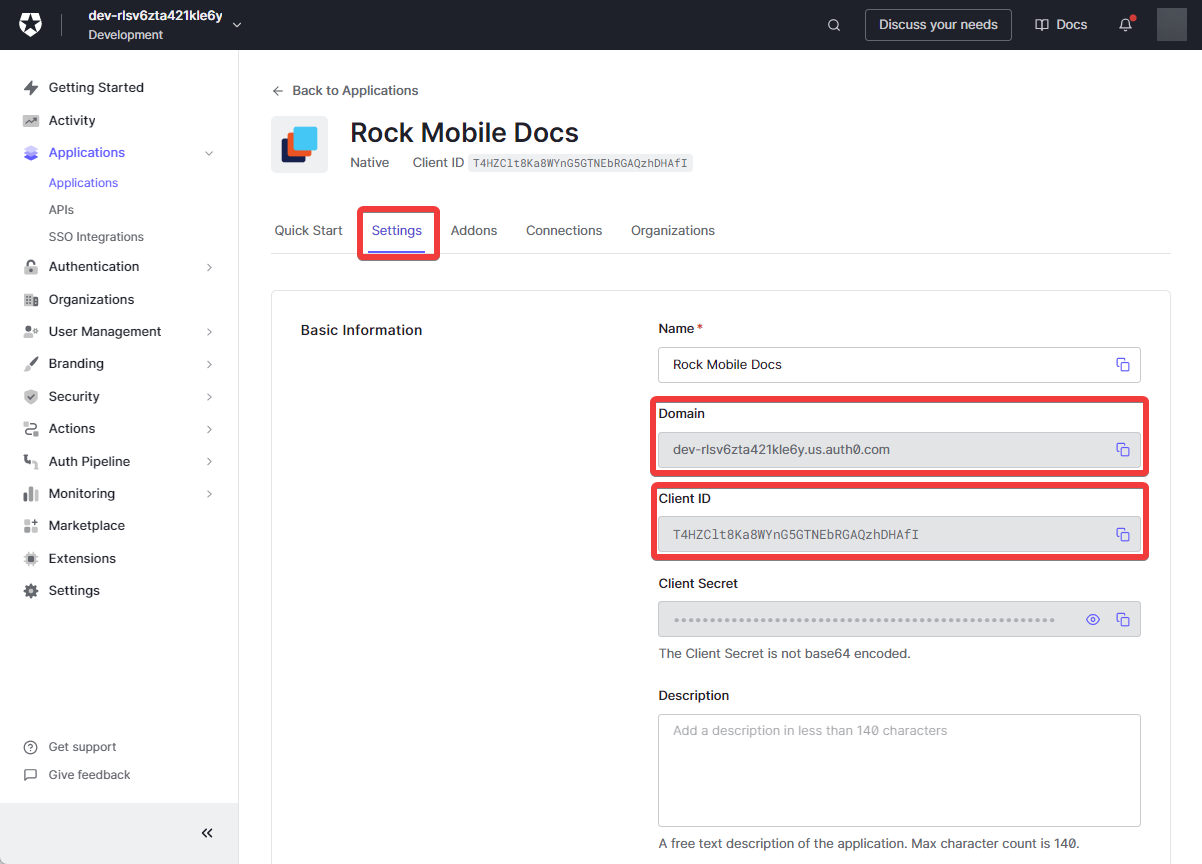Click the Give feedback link
Viewport: 1202px width, 864px height.
pos(89,775)
